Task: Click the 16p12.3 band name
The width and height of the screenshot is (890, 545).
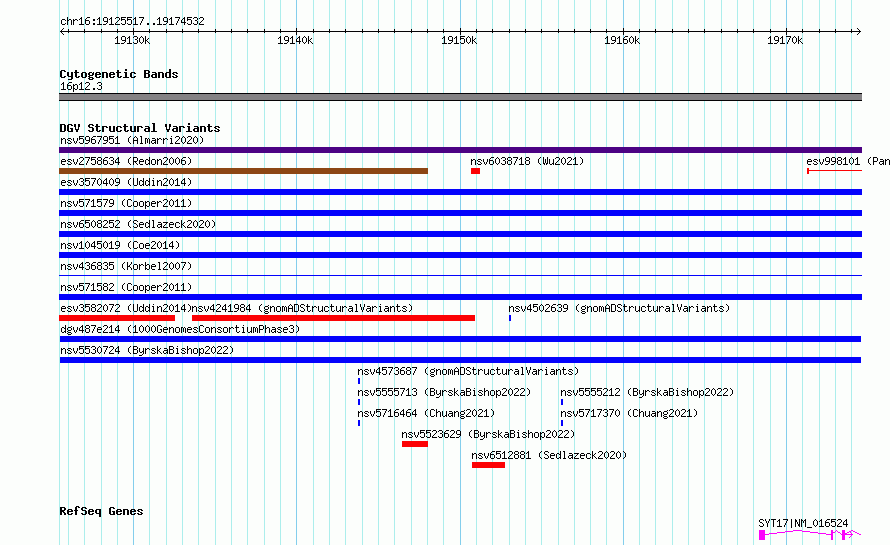Action: coord(81,86)
